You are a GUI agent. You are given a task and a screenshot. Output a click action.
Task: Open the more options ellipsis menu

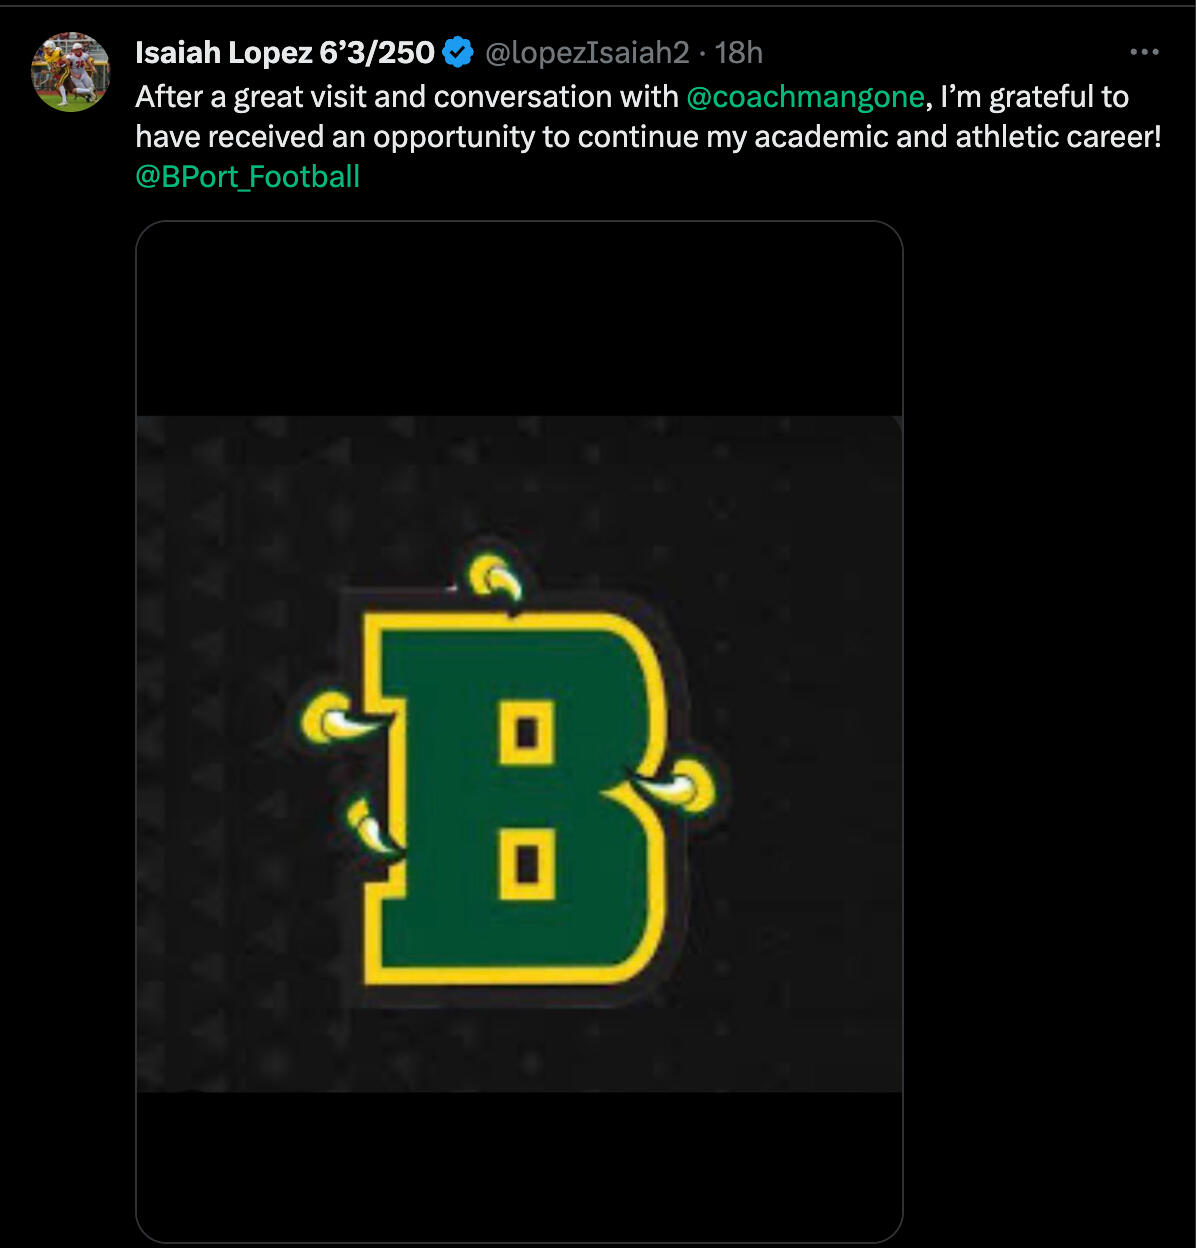click(1144, 52)
